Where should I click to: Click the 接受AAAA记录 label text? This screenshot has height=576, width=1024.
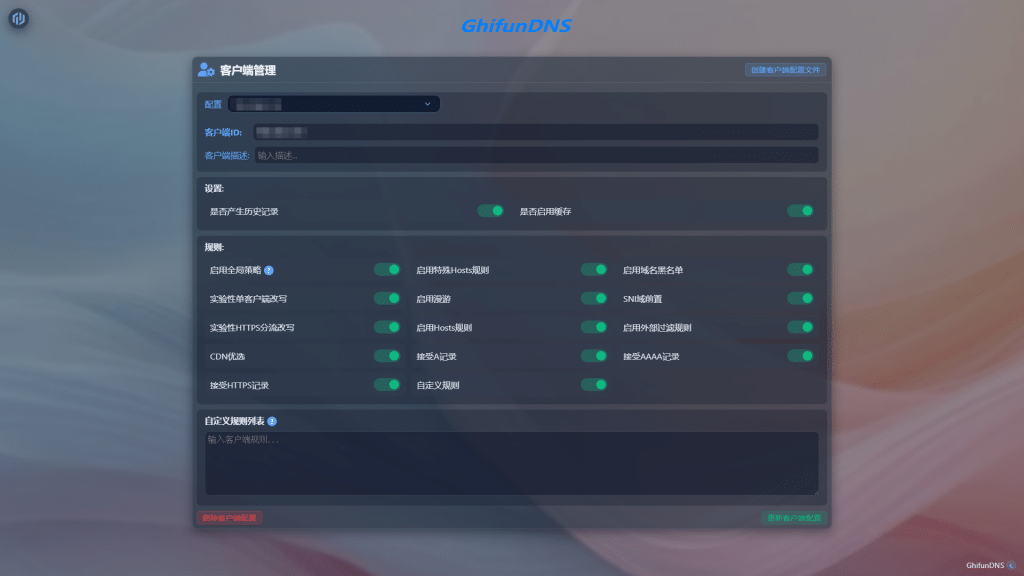coord(651,357)
